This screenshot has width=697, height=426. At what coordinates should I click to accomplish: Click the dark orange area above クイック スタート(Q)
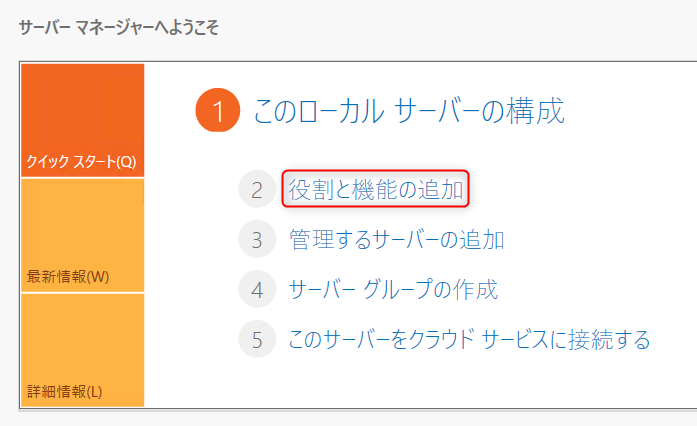pyautogui.click(x=82, y=100)
